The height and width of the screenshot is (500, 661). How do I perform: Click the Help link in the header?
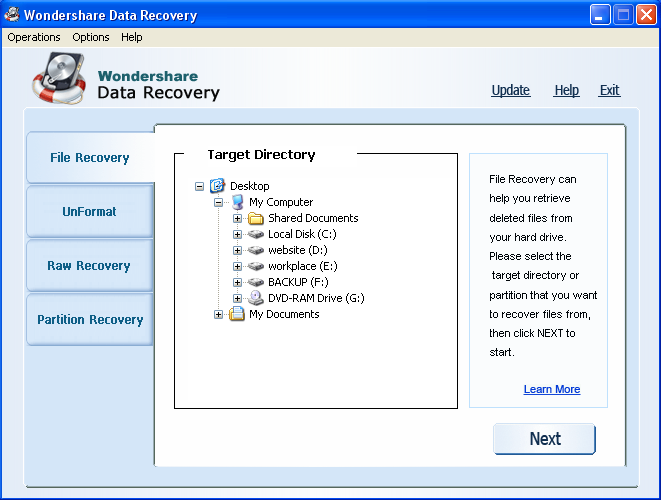coord(567,90)
